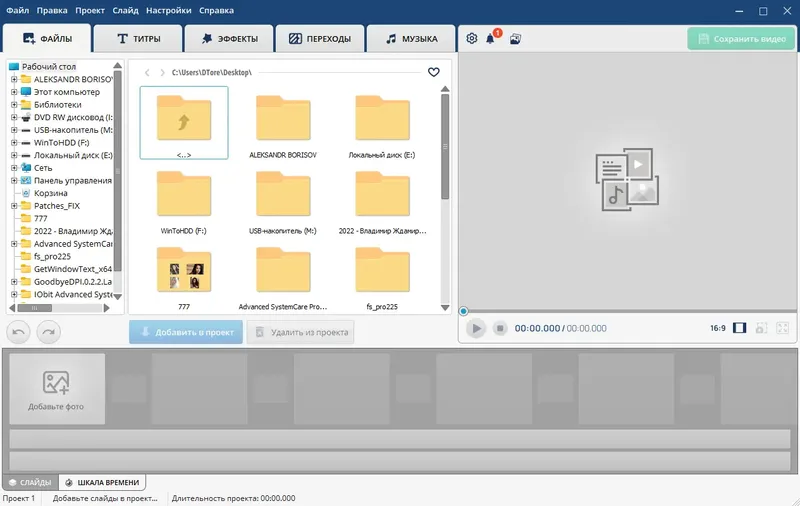Image resolution: width=800 pixels, height=506 pixels.
Task: Switch to ФАЙЛЫ tab
Action: point(47,38)
